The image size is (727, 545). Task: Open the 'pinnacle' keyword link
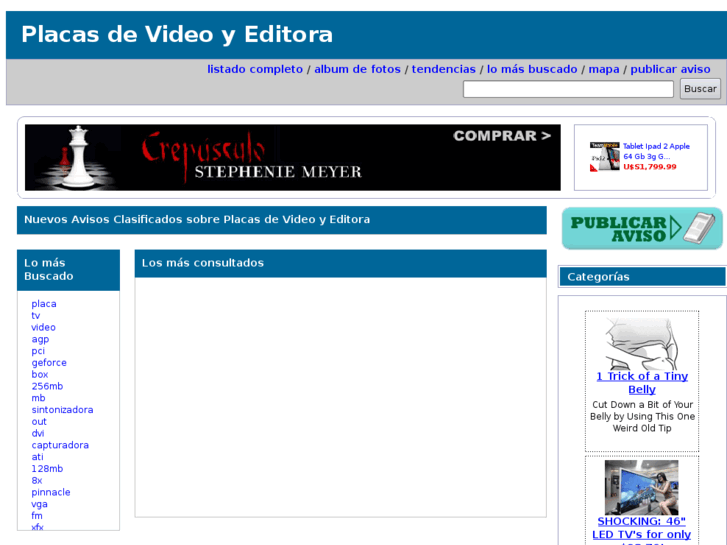point(51,492)
